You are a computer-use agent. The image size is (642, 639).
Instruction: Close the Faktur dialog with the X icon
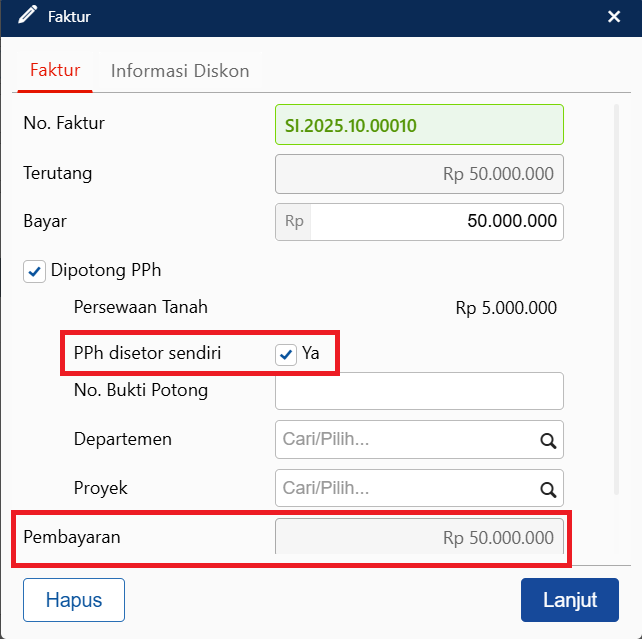(x=614, y=17)
